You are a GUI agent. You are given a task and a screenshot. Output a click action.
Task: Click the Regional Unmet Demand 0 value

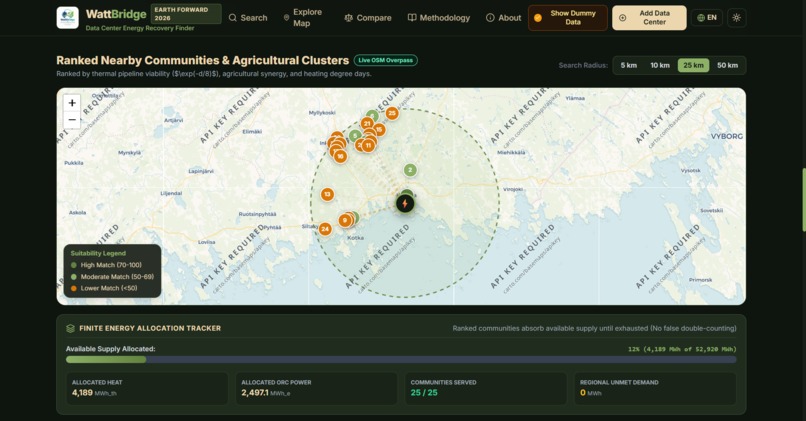click(583, 393)
